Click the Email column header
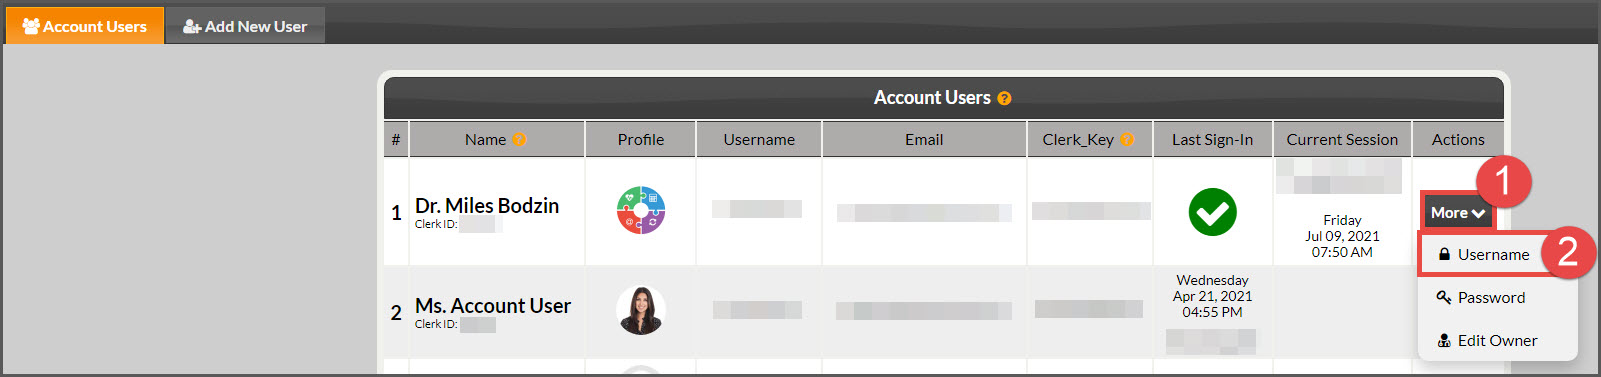 (x=924, y=140)
